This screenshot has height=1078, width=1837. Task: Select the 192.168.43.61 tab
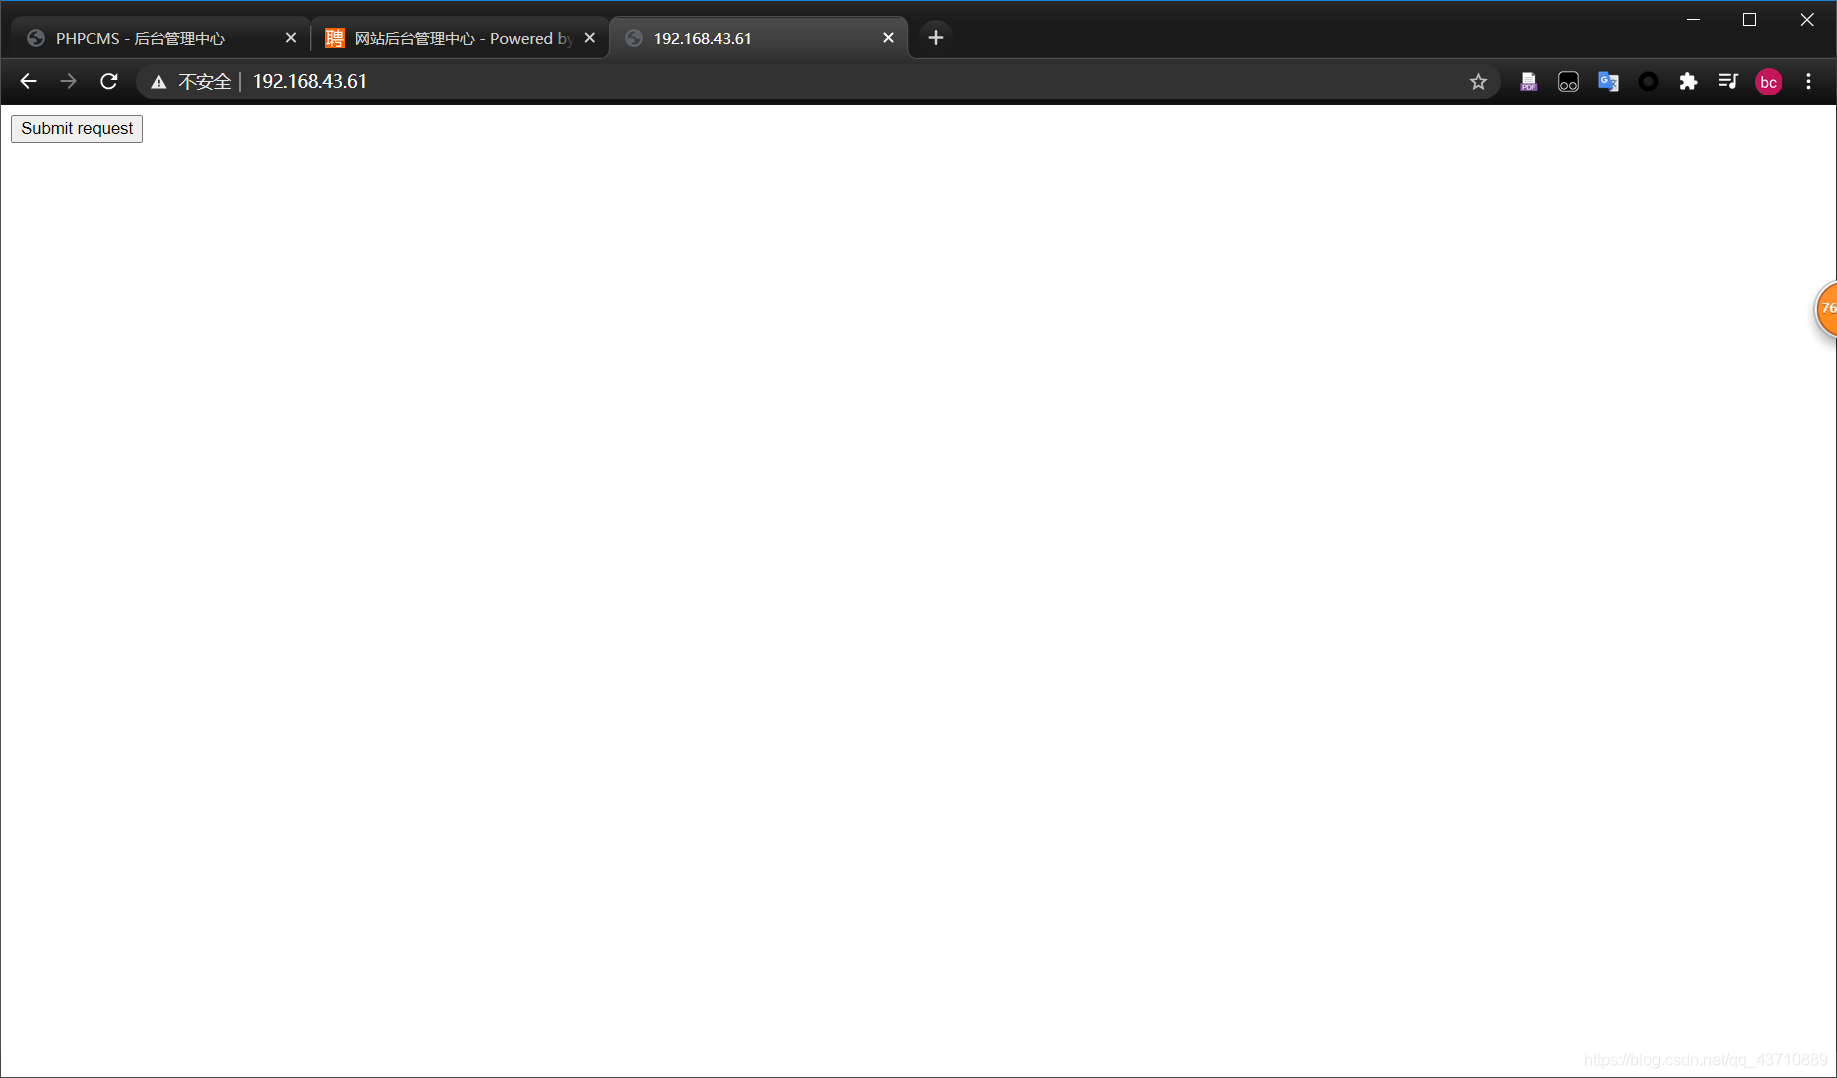(758, 38)
